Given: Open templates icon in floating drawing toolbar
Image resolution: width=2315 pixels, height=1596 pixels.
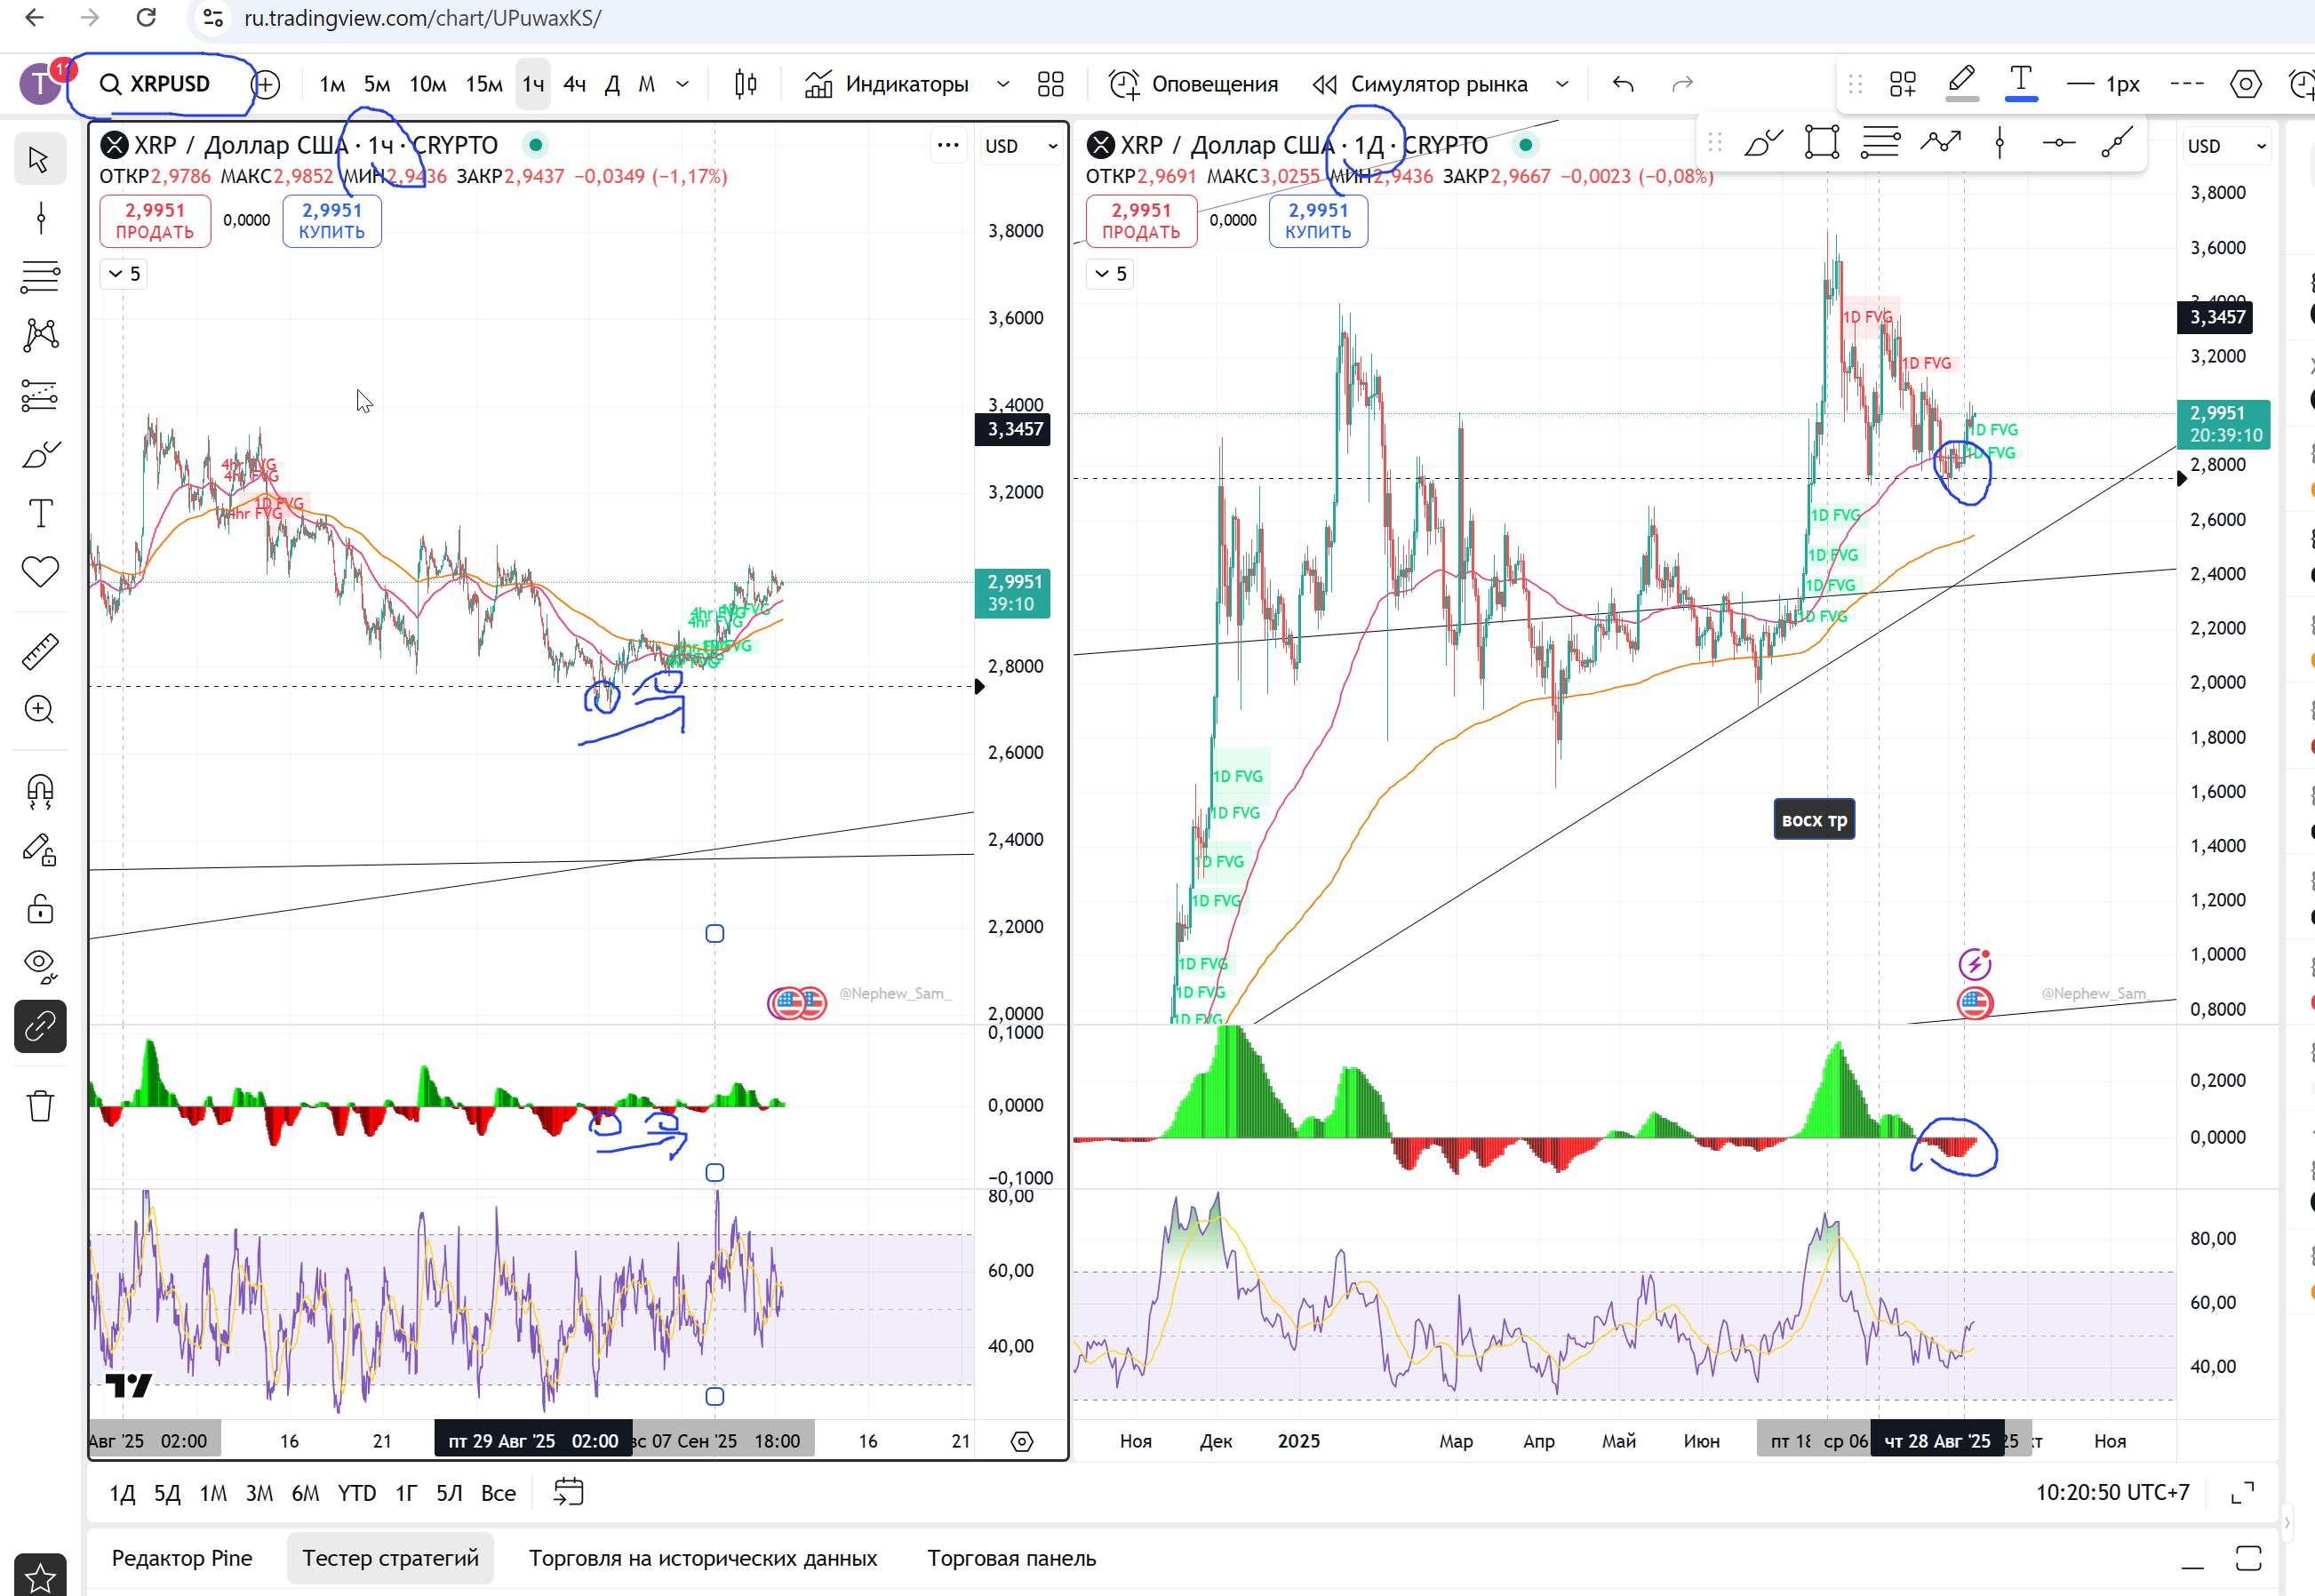Looking at the screenshot, I should coord(1903,85).
